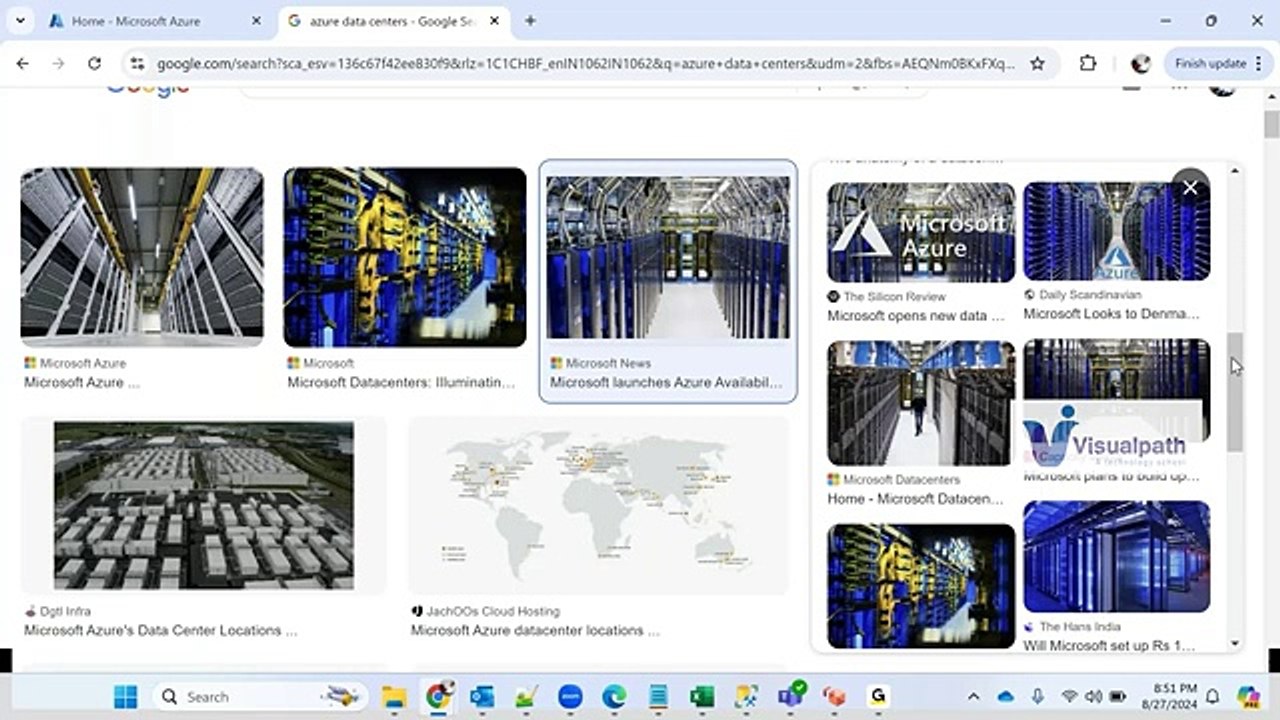Close the image preview side panel
Viewport: 1280px width, 720px height.
click(1190, 187)
